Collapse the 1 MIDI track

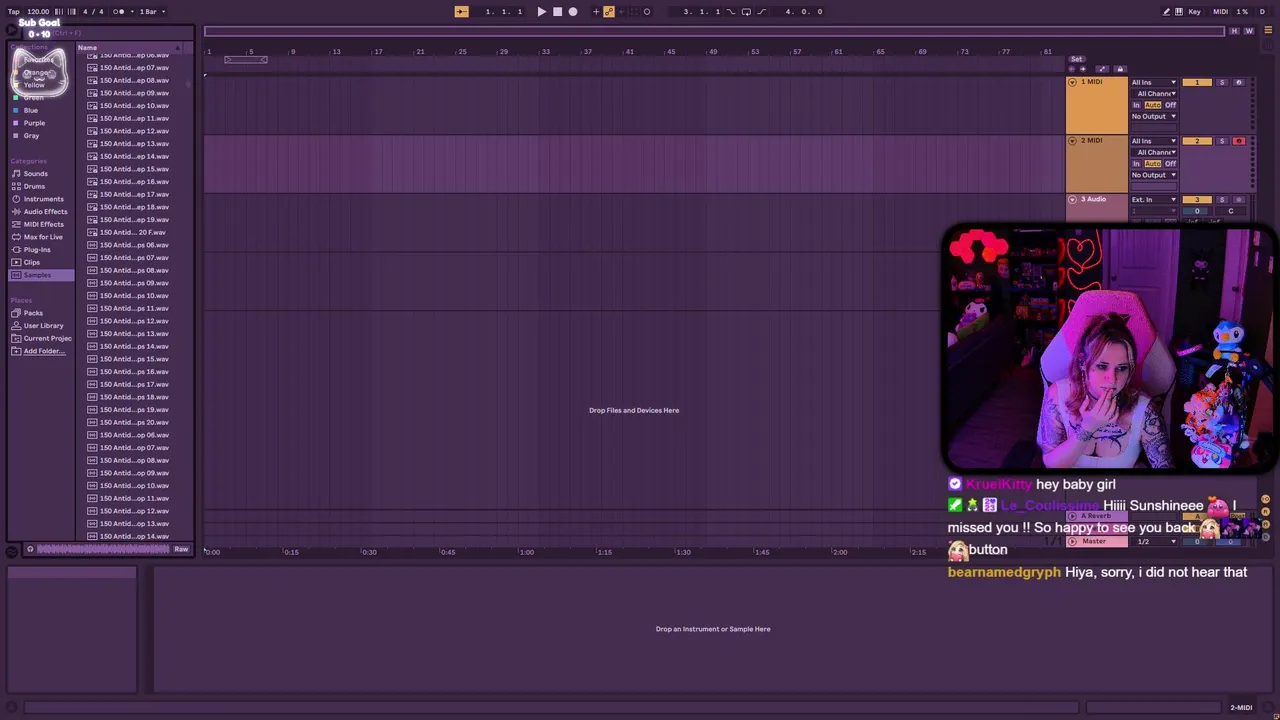1072,82
